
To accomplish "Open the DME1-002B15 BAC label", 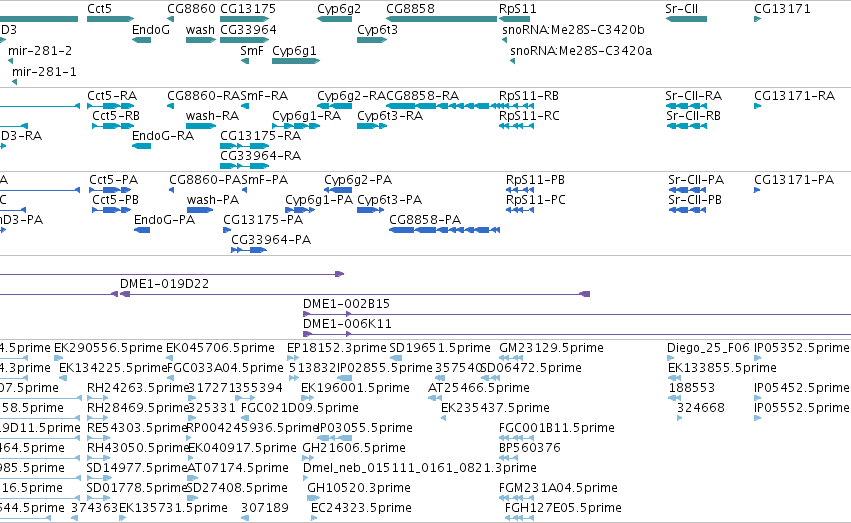I will pos(346,304).
